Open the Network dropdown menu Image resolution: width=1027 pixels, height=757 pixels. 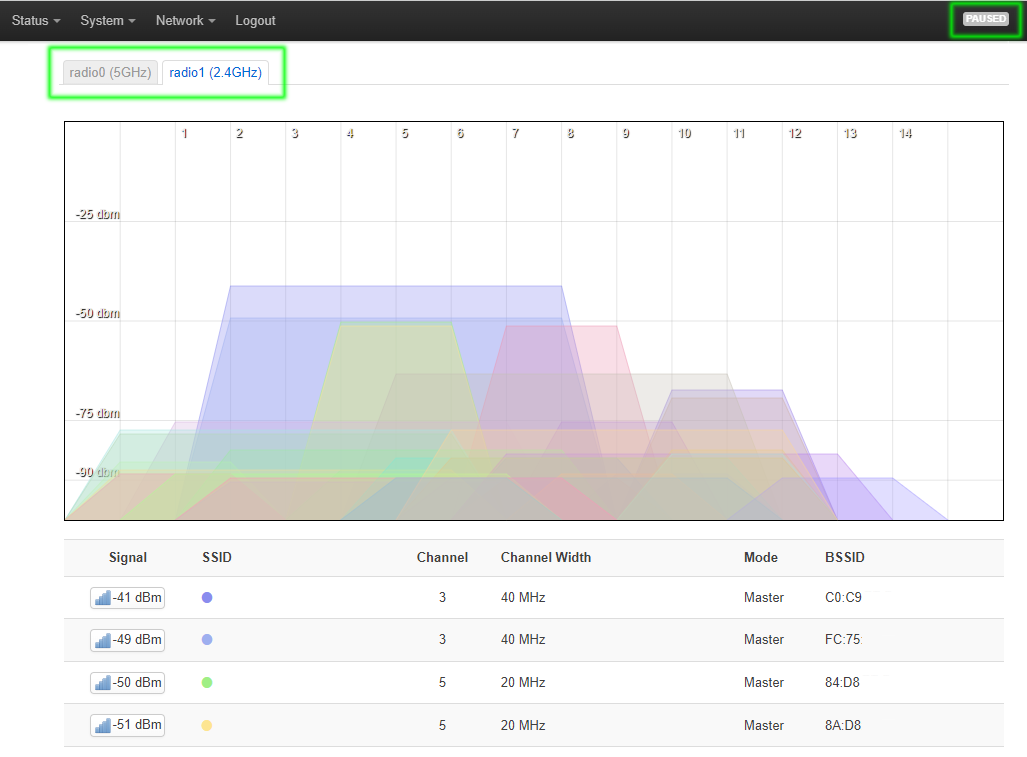pyautogui.click(x=186, y=20)
